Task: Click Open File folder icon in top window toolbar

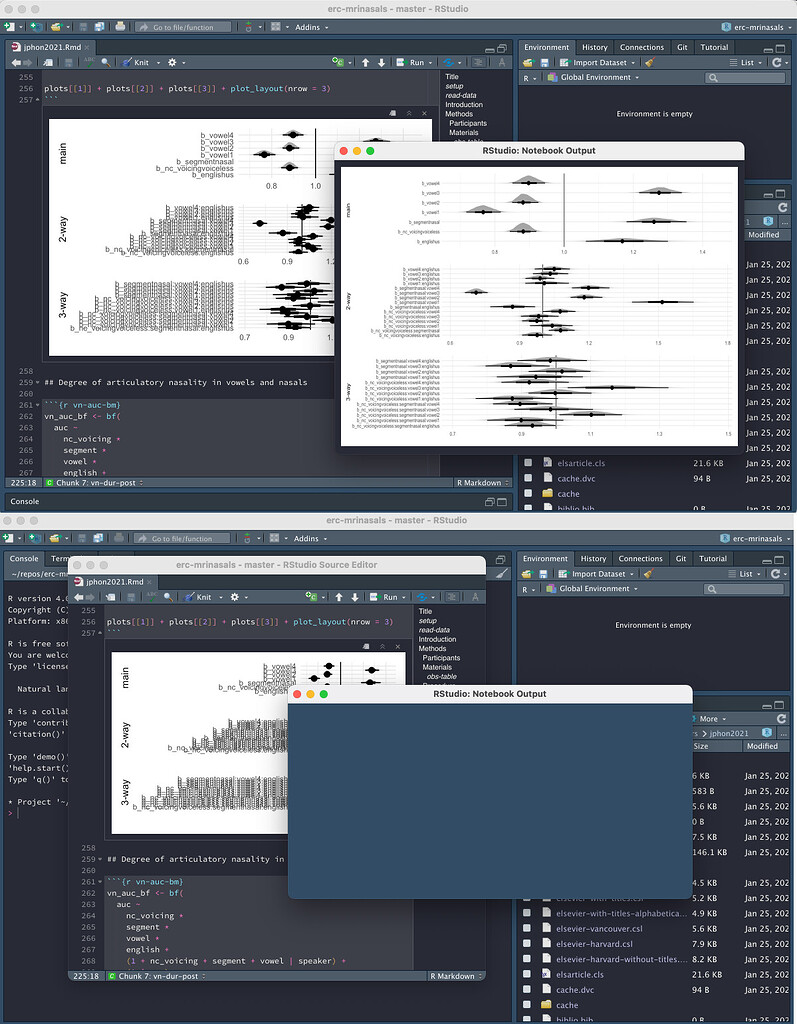Action: [x=56, y=27]
